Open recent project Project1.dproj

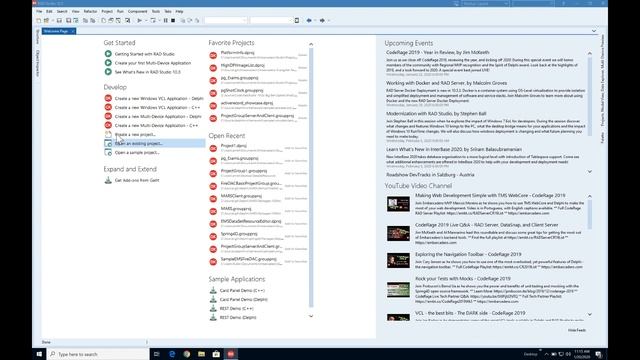click(x=234, y=146)
